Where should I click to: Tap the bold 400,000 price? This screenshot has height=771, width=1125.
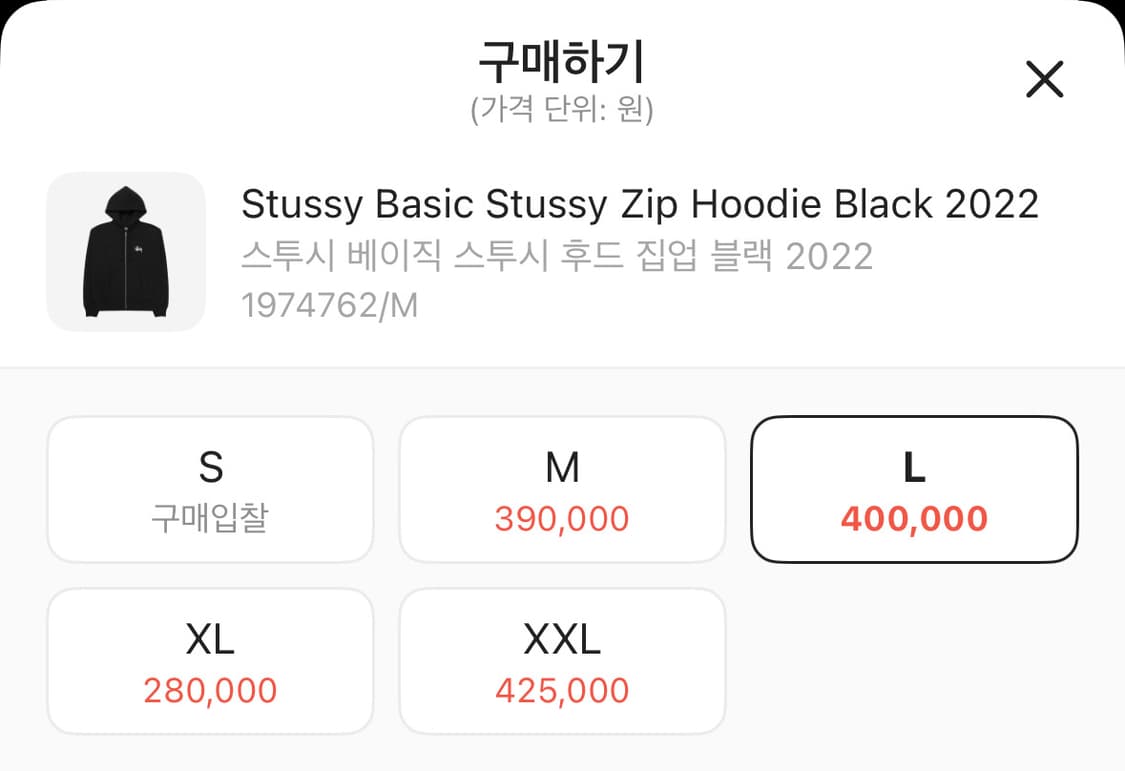(914, 519)
